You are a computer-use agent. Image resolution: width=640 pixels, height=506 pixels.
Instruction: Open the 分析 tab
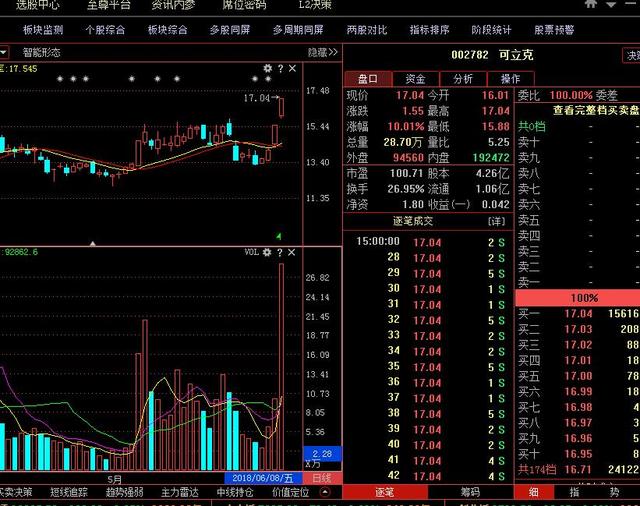[463, 79]
